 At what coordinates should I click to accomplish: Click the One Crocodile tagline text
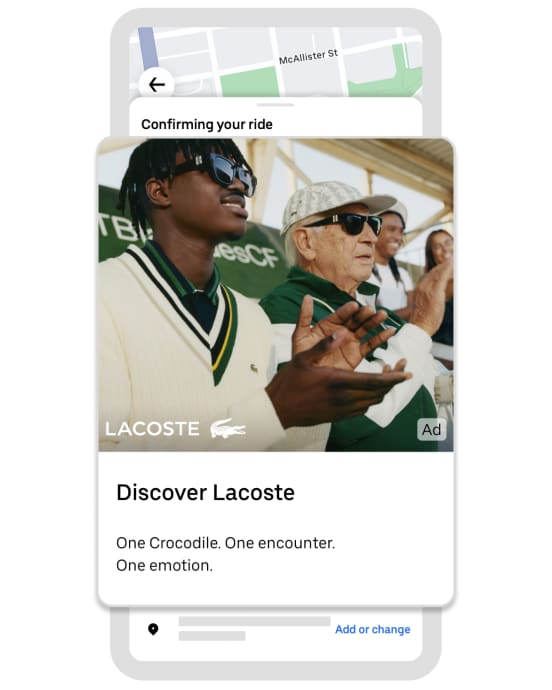pos(225,543)
